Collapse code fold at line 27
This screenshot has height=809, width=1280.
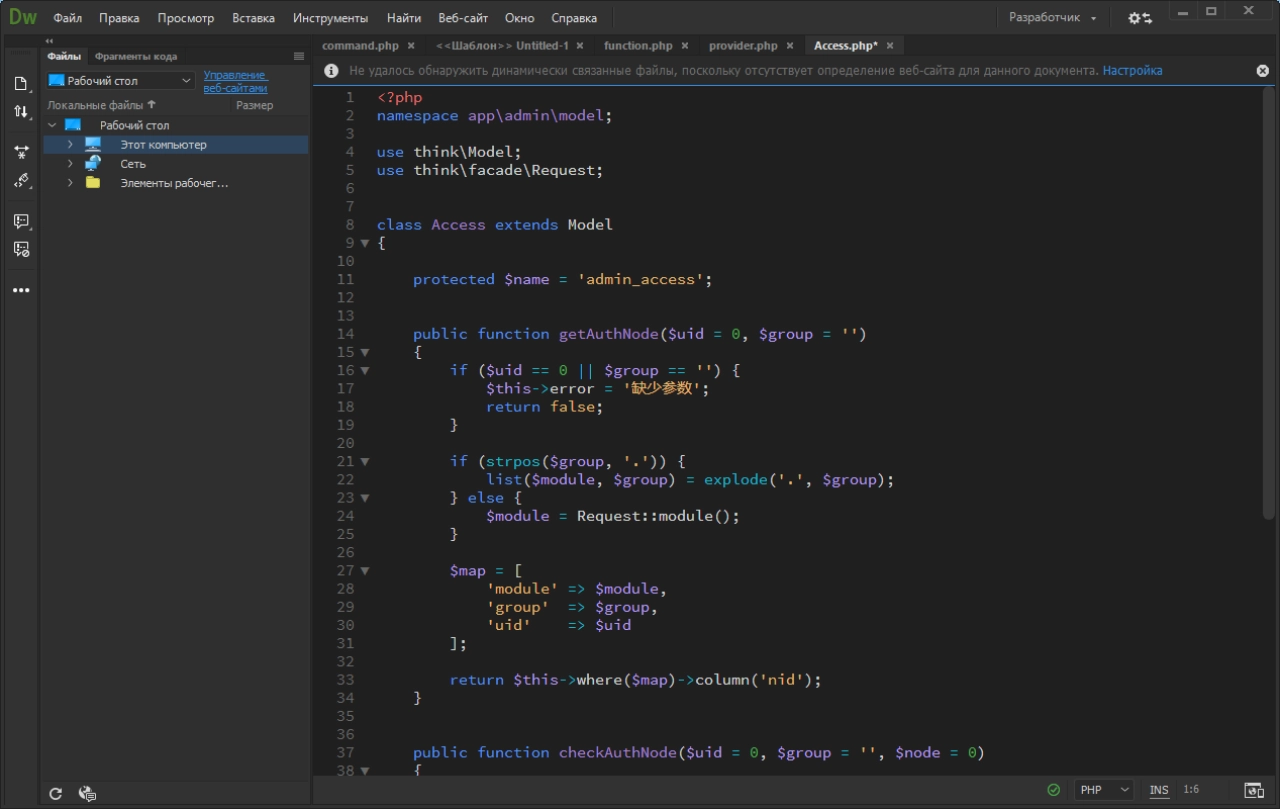(365, 570)
